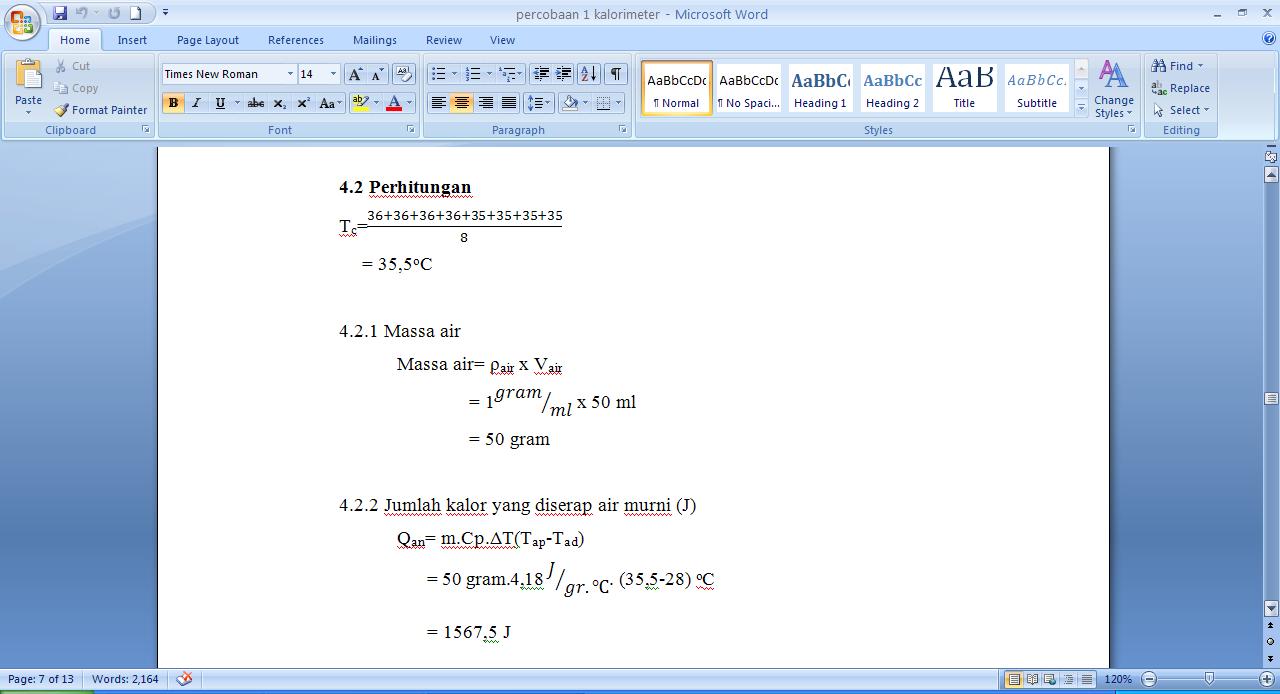
Task: Click Find in Editing group
Action: (1178, 66)
